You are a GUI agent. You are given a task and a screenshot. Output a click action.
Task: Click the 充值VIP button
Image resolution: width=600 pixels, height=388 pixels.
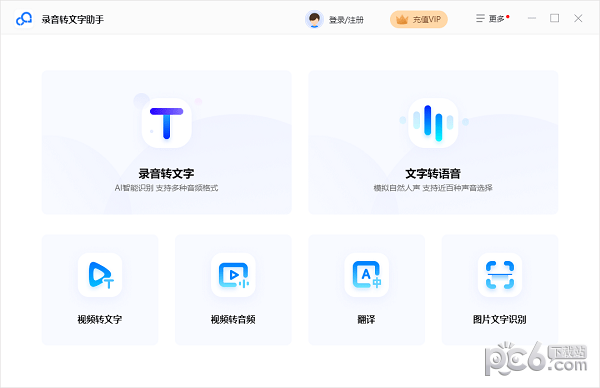[419, 19]
